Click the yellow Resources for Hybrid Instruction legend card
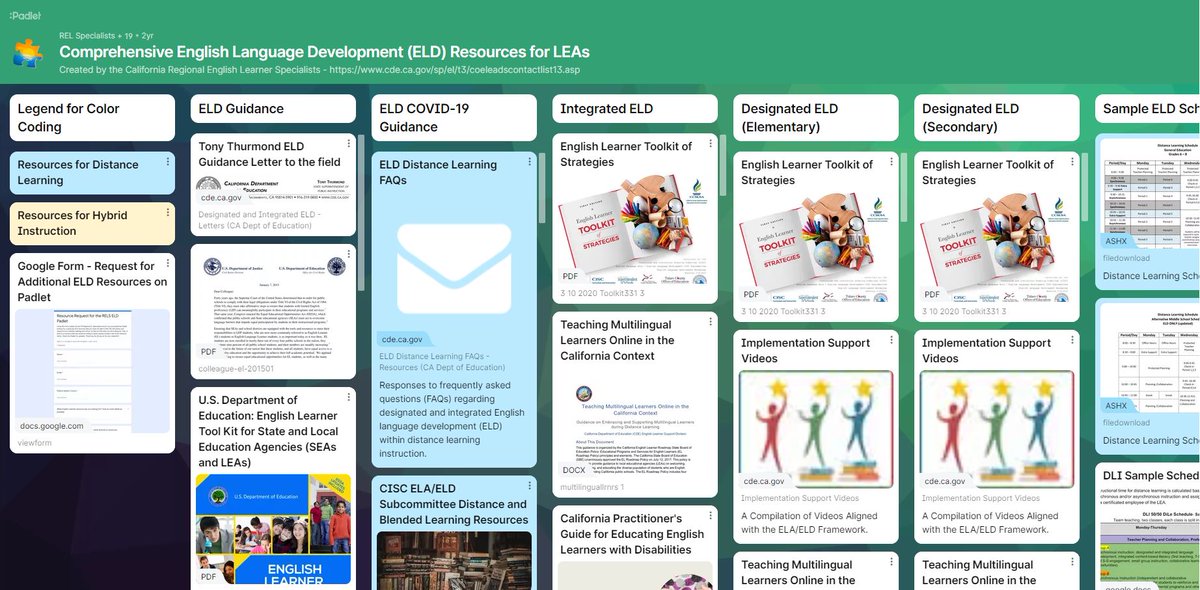The height and width of the screenshot is (590, 1200). pos(93,223)
